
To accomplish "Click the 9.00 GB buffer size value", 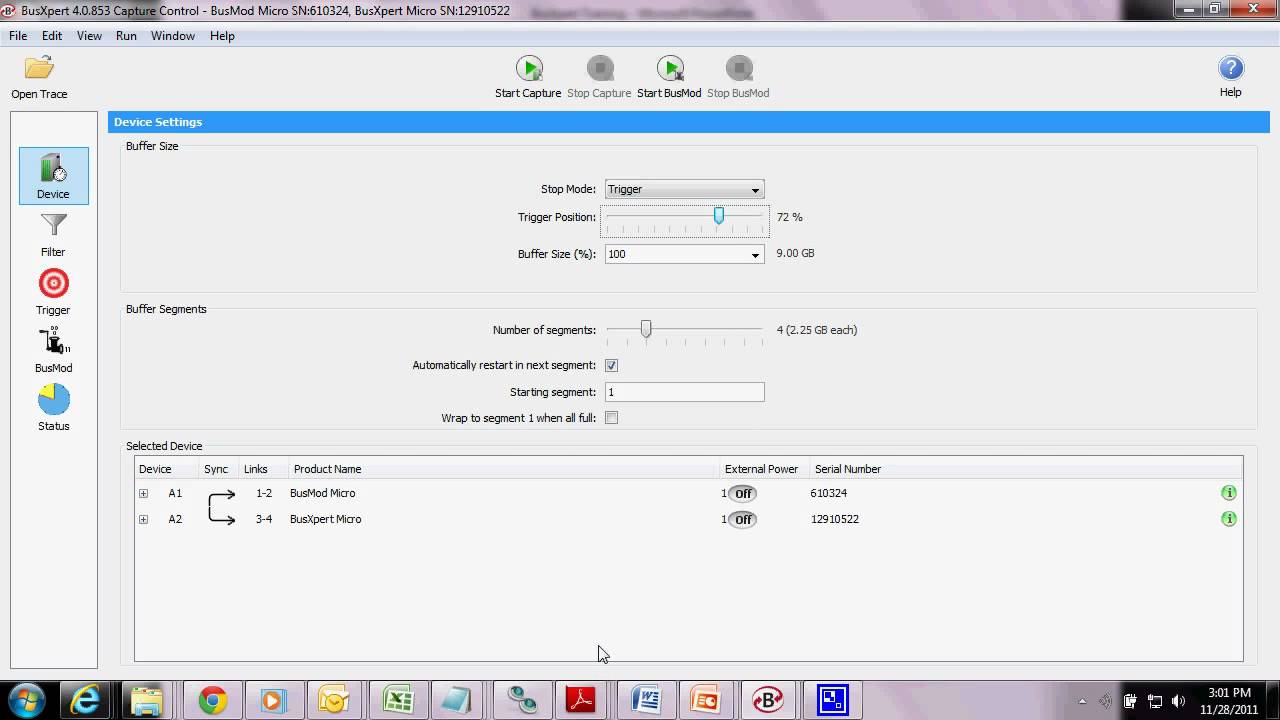I will [x=795, y=254].
